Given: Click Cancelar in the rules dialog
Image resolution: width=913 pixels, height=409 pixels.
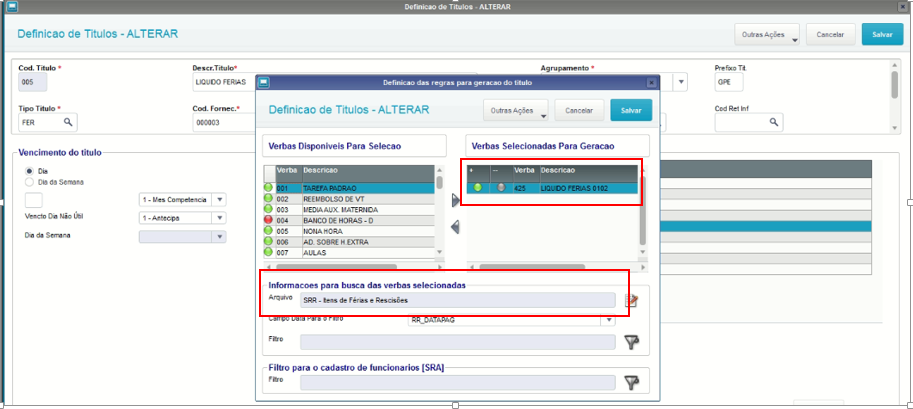Looking at the screenshot, I should click(579, 110).
